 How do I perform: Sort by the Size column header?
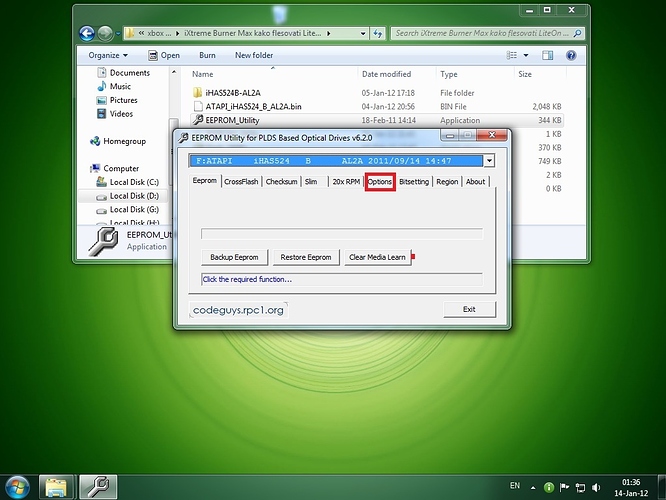coord(525,74)
